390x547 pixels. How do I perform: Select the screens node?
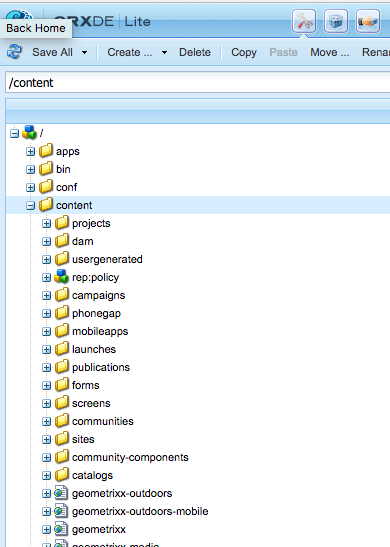coord(91,404)
